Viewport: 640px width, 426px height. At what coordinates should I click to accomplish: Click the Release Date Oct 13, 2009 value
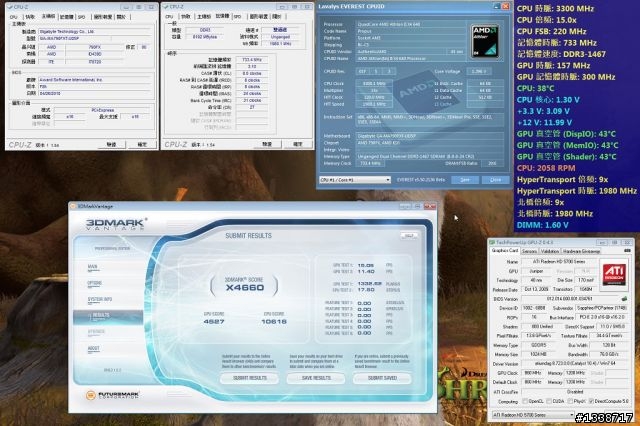(x=535, y=289)
